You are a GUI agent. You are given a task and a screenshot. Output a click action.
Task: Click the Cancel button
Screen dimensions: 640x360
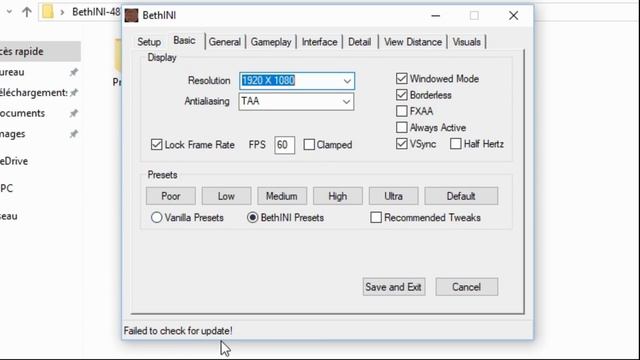coord(467,287)
